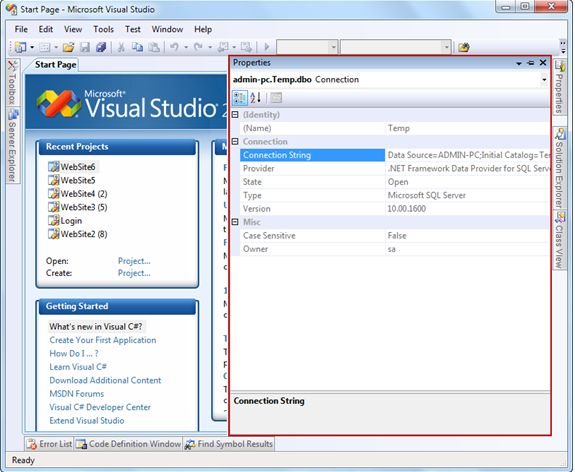
Task: Open the Server Explorer side tab
Action: tap(12, 145)
